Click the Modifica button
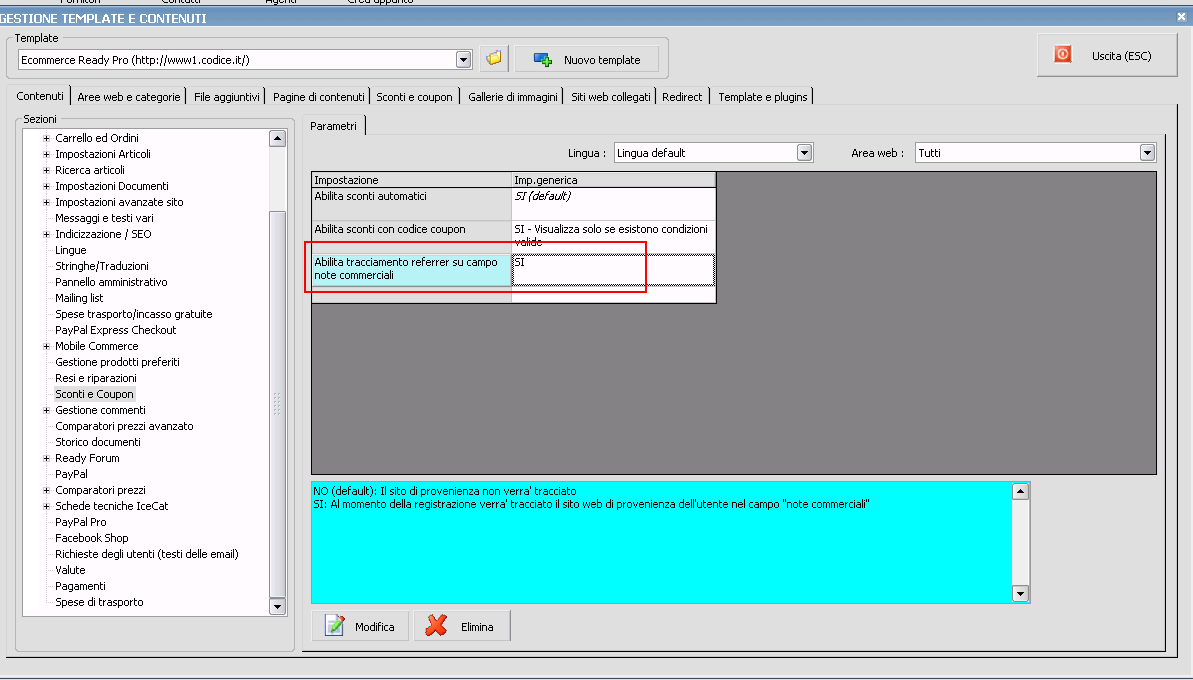This screenshot has height=680, width=1193. [x=360, y=627]
